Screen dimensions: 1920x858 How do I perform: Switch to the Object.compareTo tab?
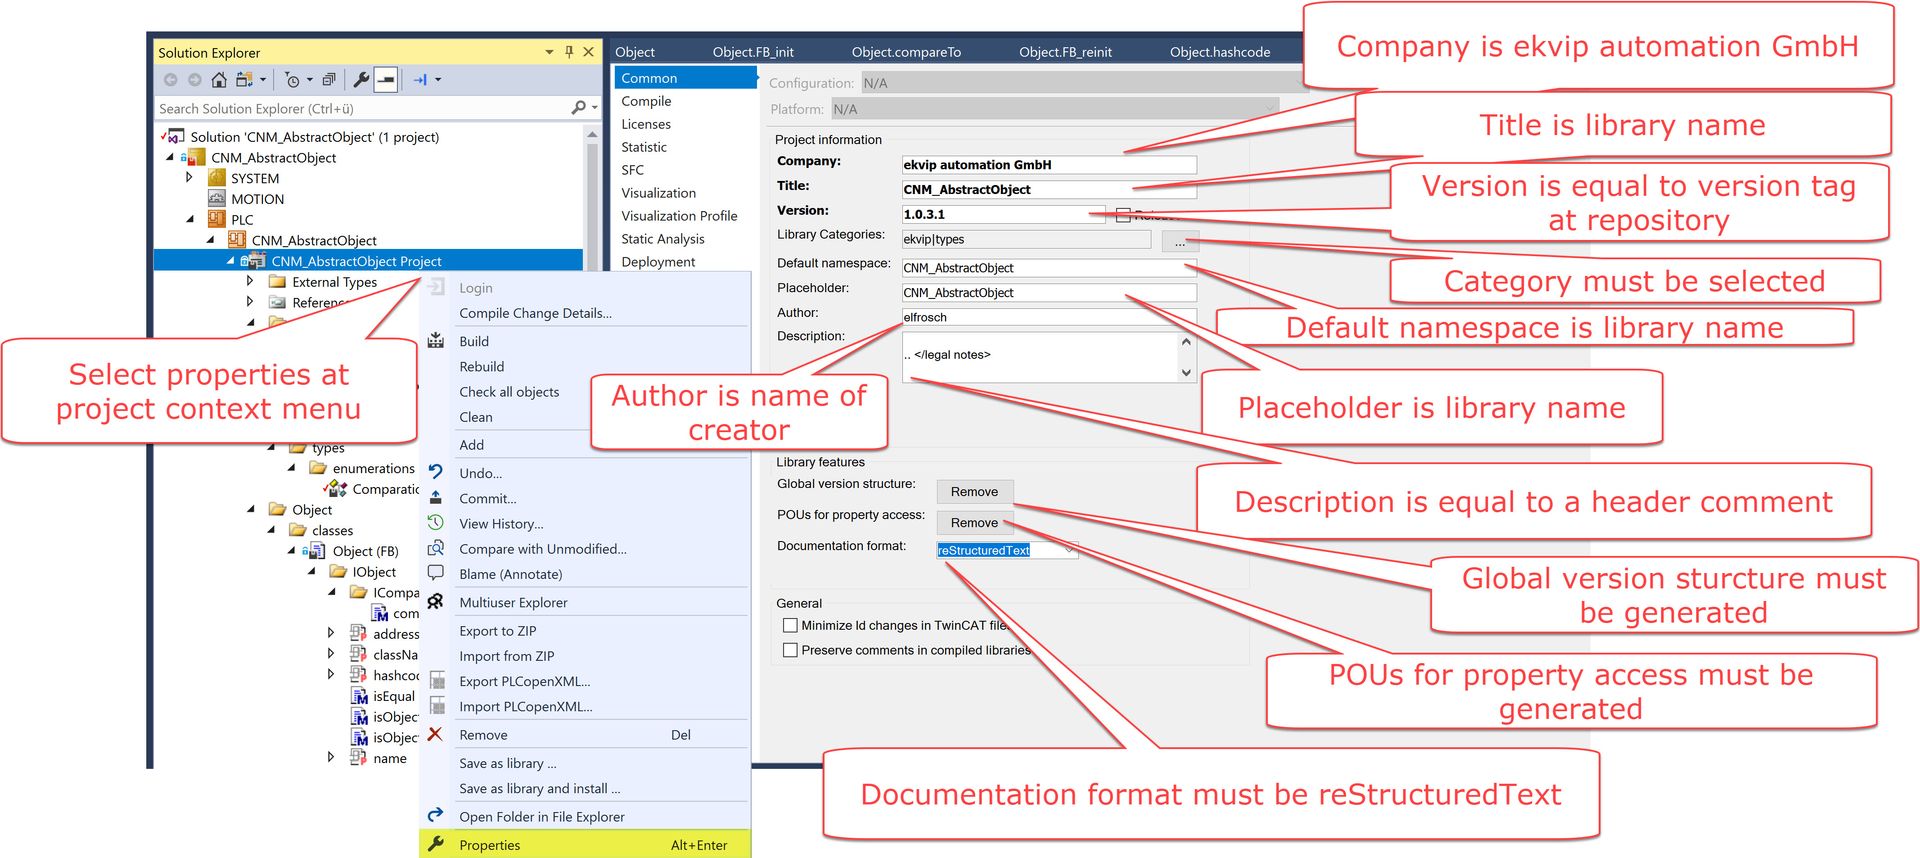point(906,52)
